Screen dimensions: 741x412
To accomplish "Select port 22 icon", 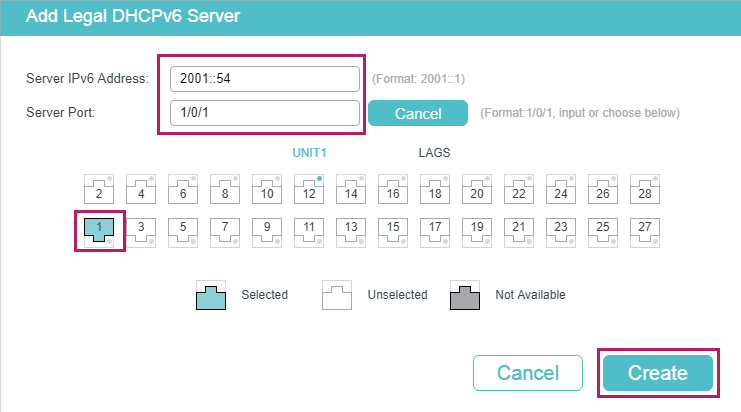I will pyautogui.click(x=519, y=189).
